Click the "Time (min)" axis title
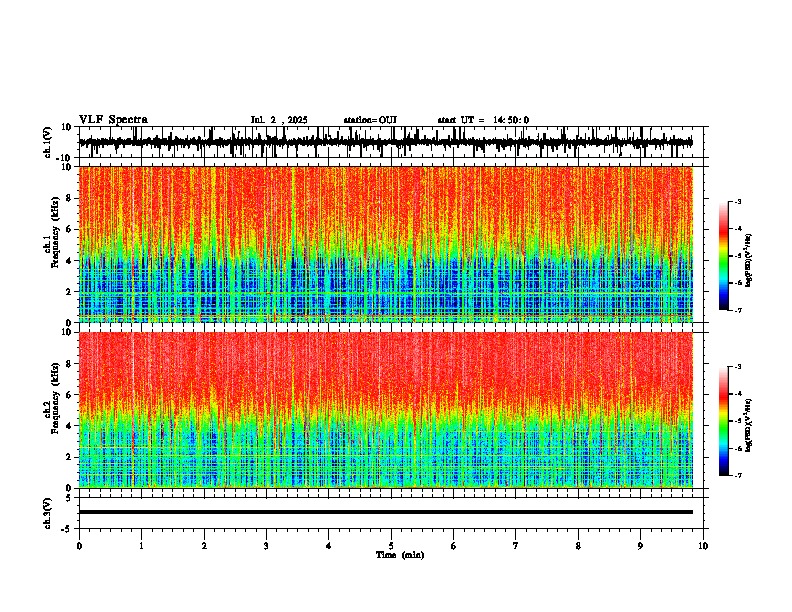The width and height of the screenshot is (792, 612). pos(400,555)
